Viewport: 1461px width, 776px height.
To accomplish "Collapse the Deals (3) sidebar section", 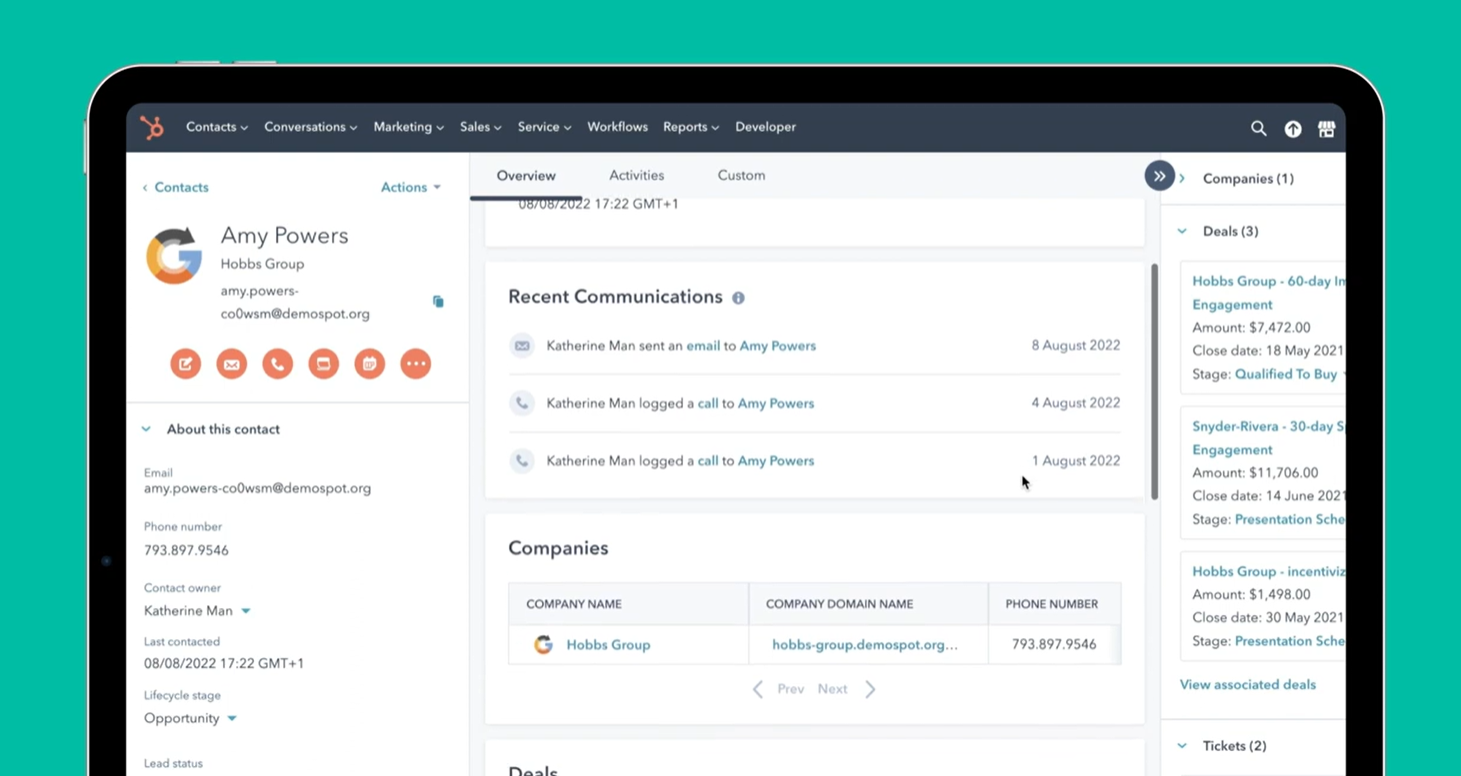I will click(x=1182, y=231).
